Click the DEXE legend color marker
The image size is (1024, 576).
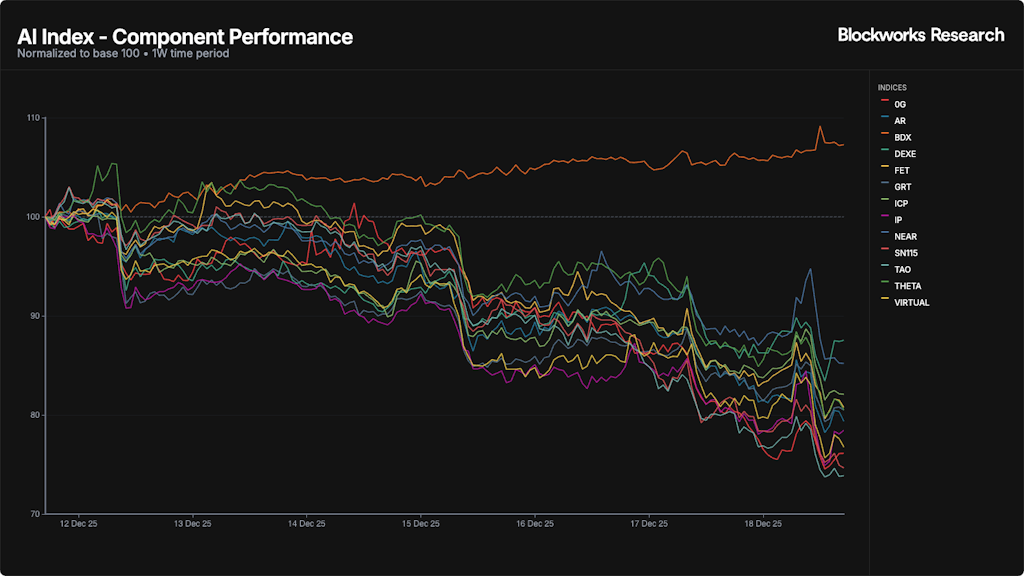click(883, 154)
